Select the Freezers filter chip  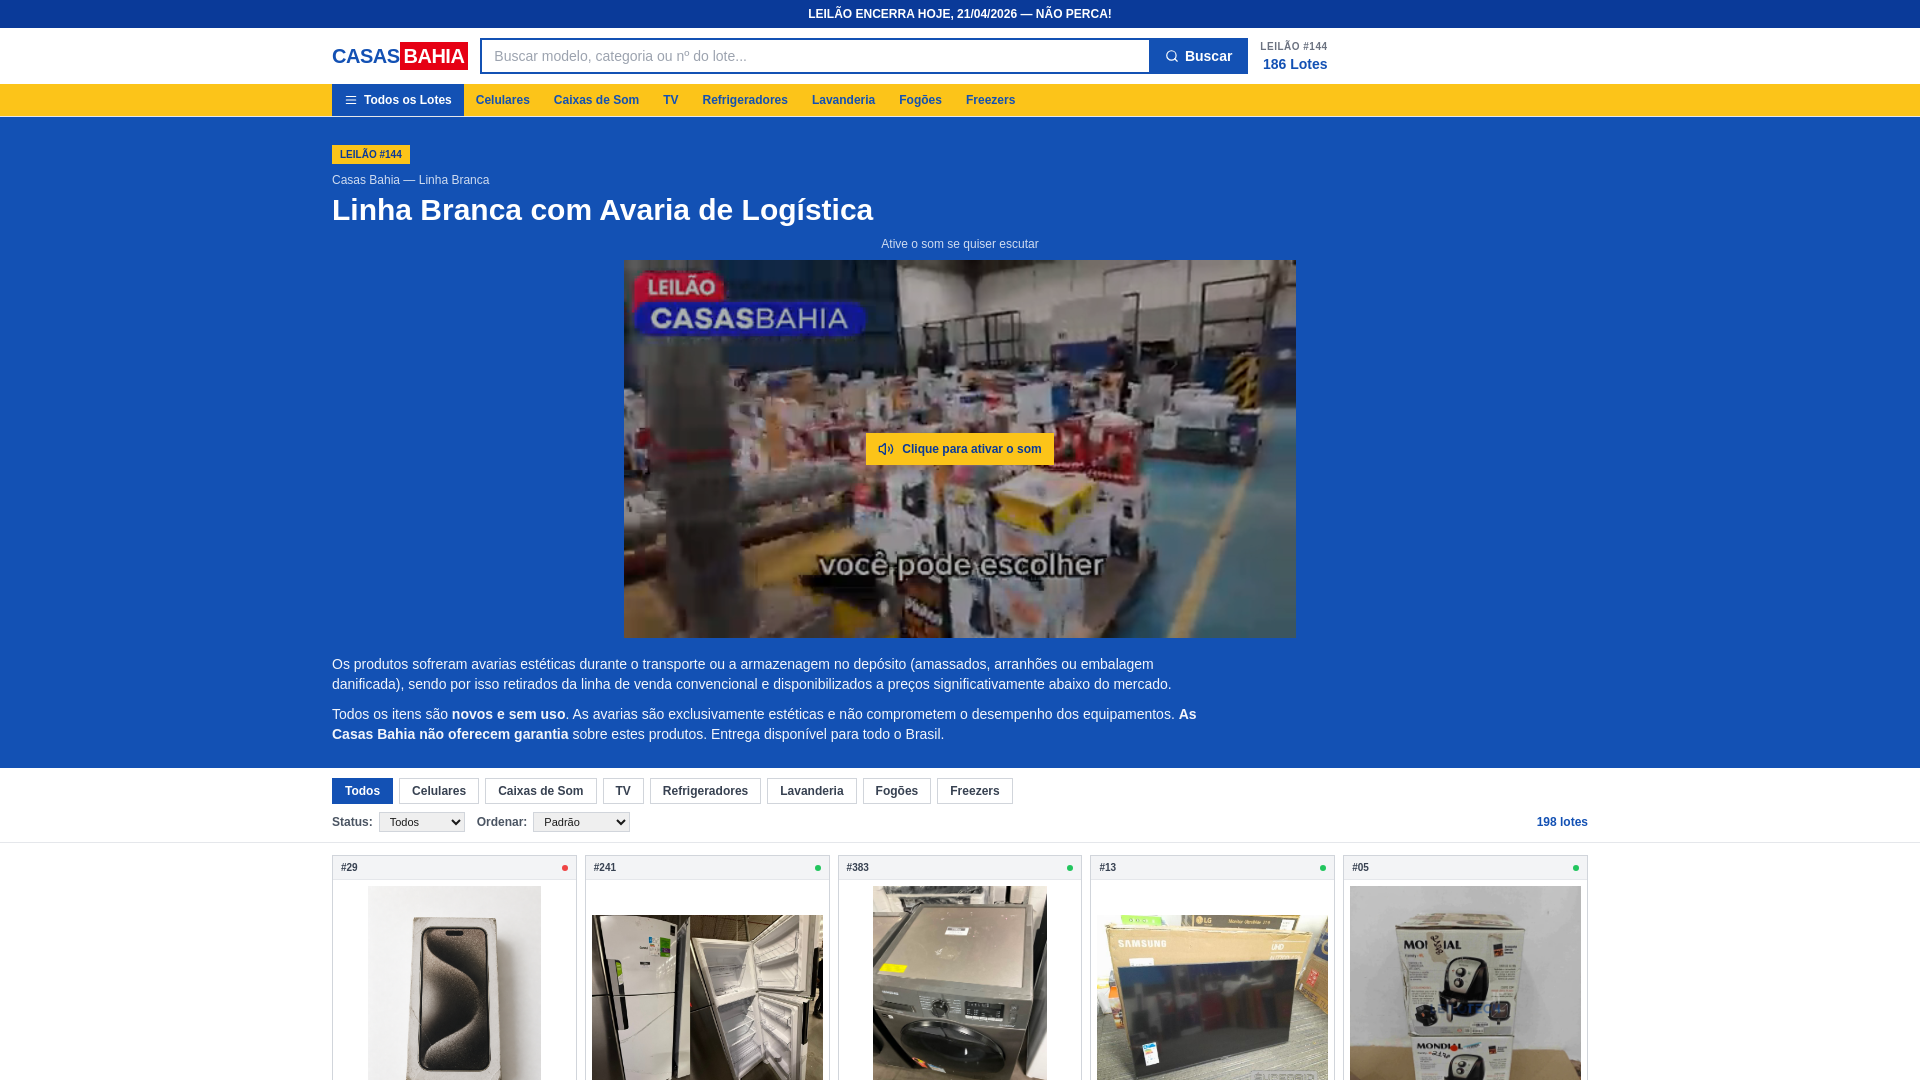point(974,791)
